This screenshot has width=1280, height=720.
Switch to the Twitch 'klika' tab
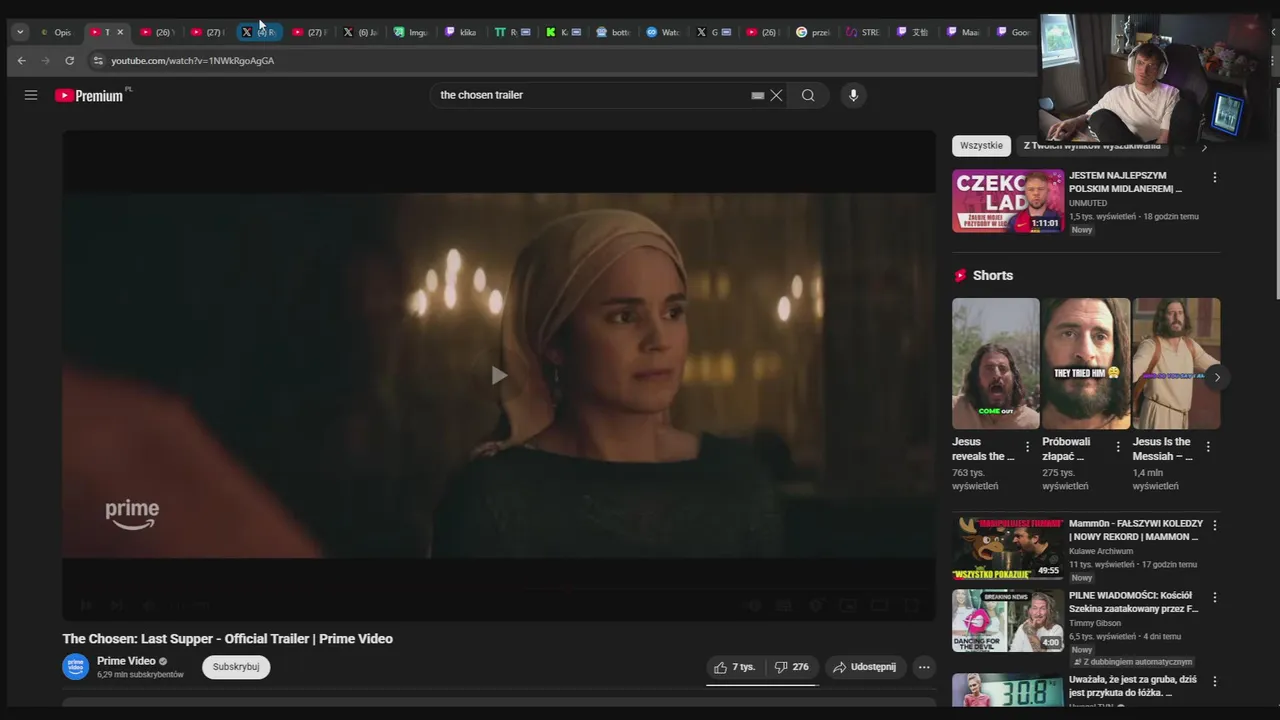pyautogui.click(x=461, y=32)
